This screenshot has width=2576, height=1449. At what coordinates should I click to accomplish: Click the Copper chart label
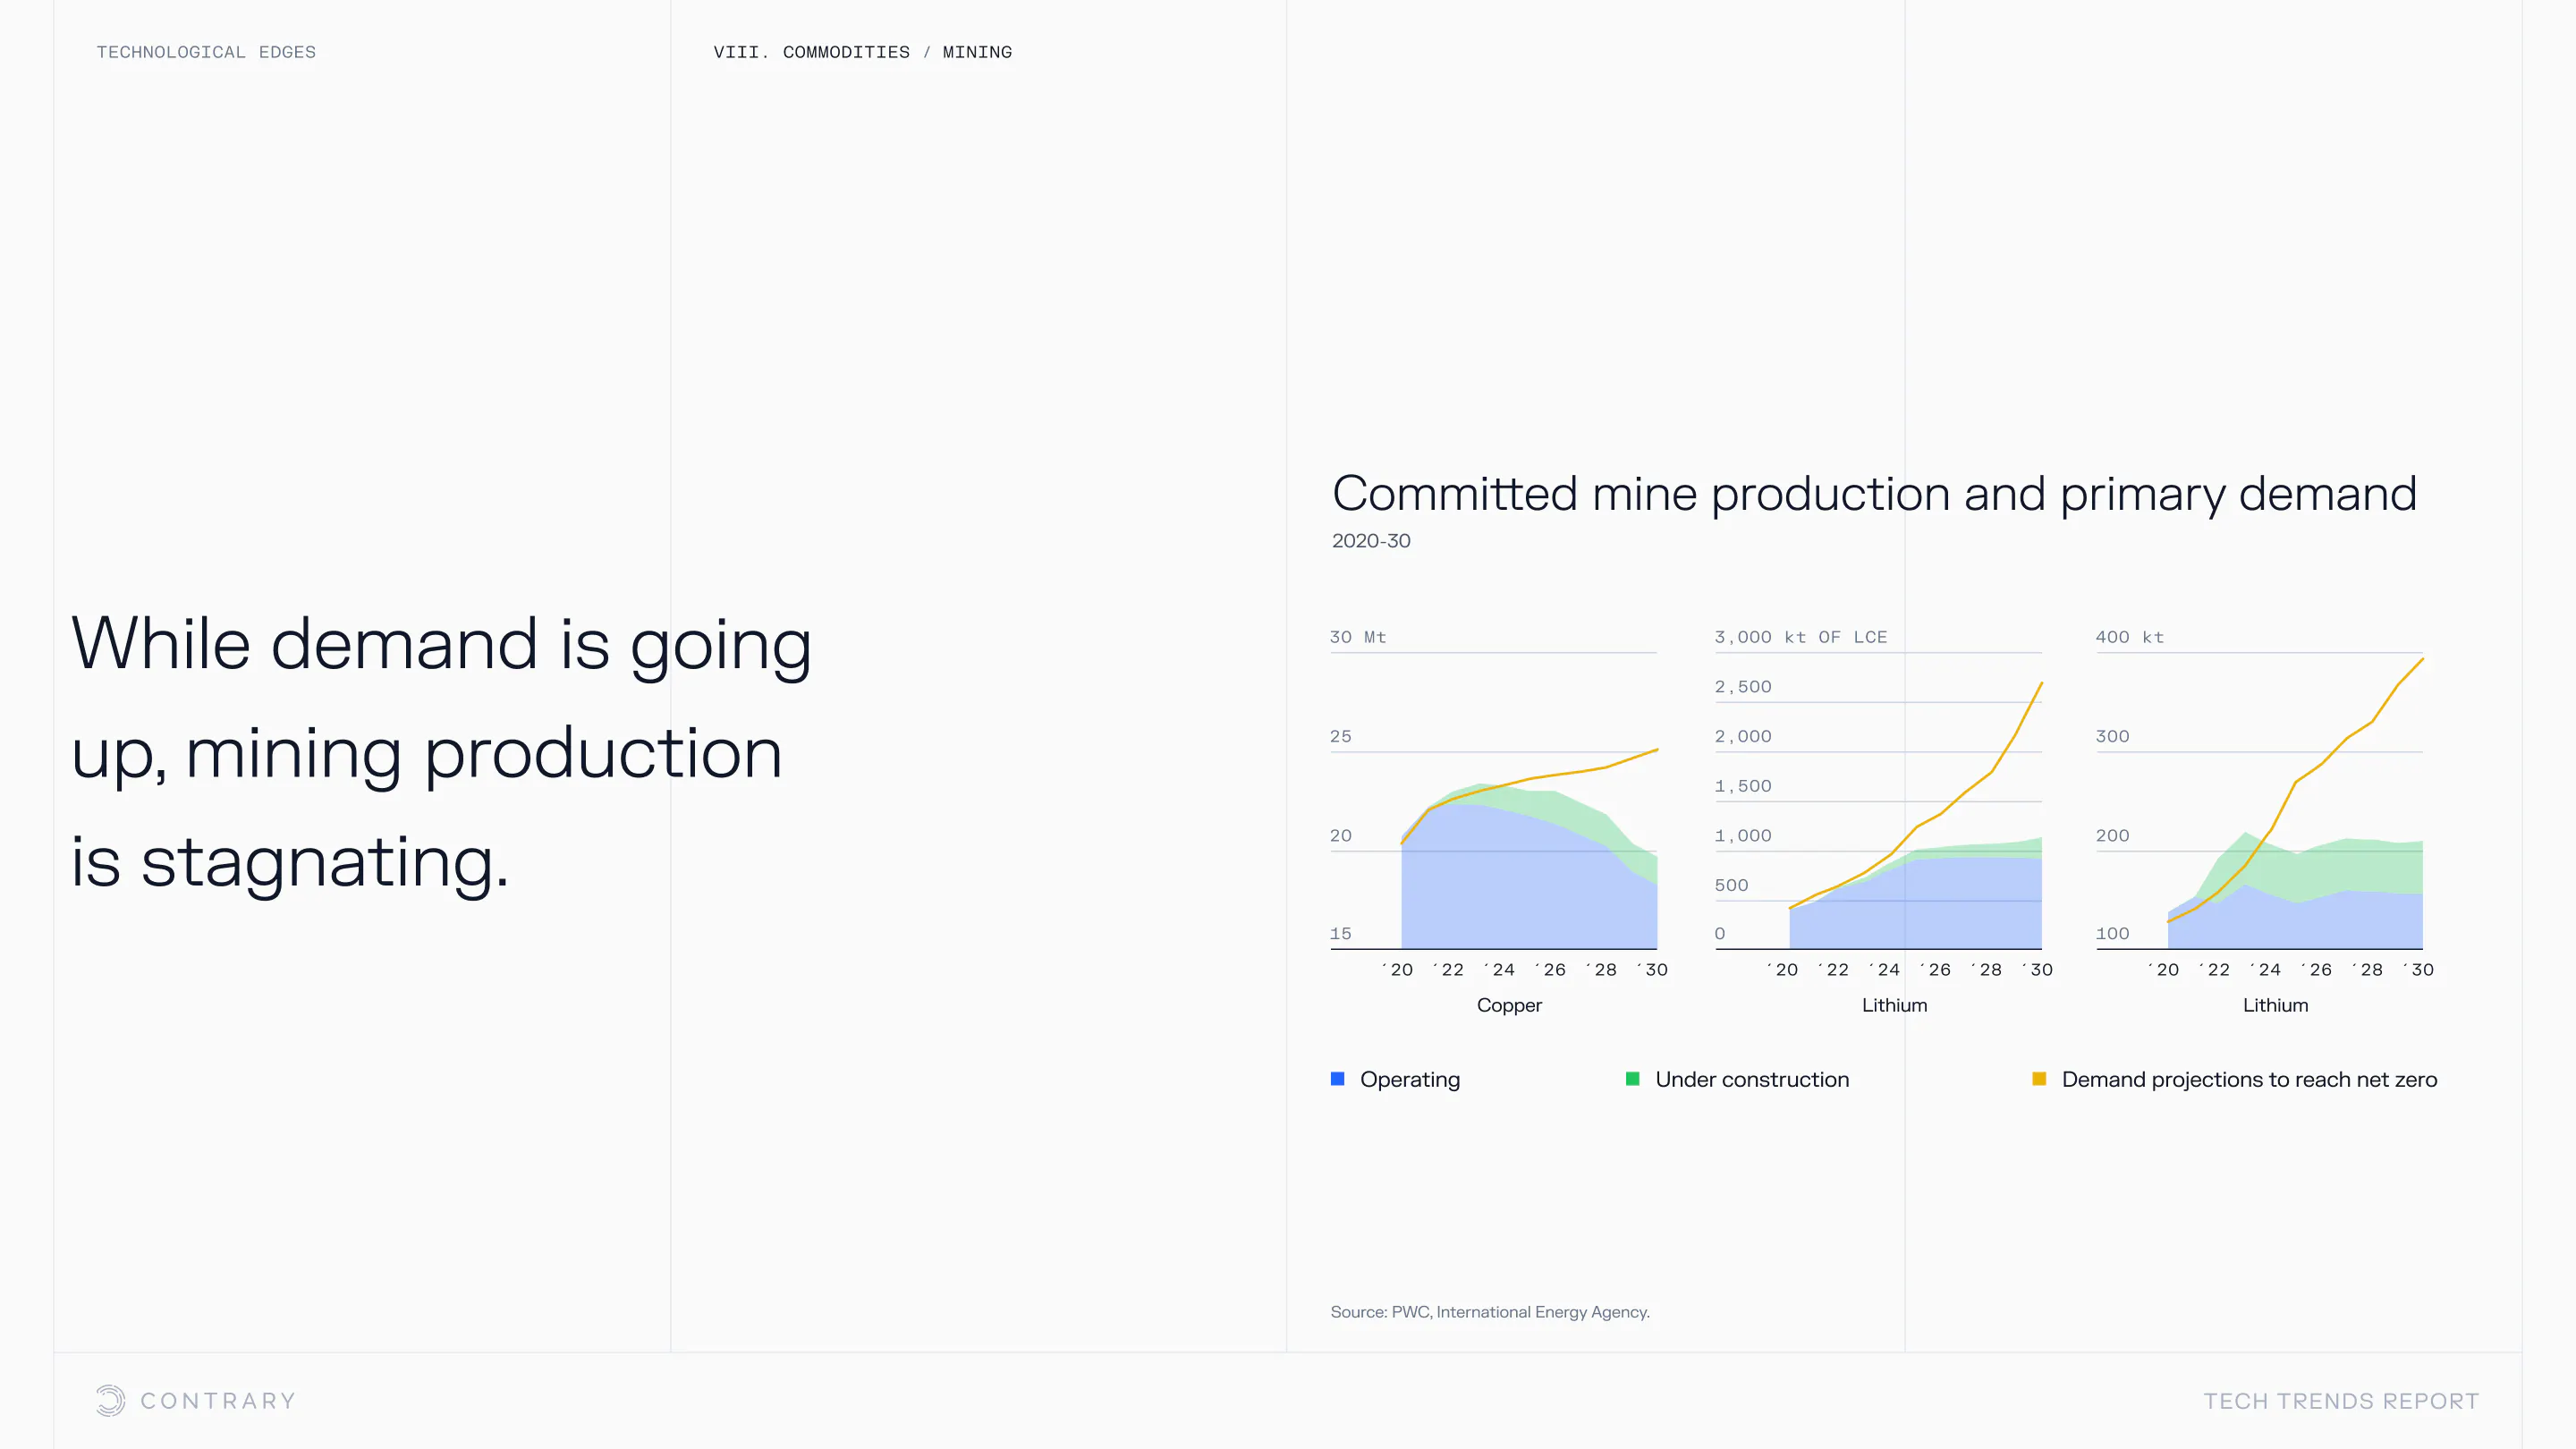click(x=1508, y=1005)
